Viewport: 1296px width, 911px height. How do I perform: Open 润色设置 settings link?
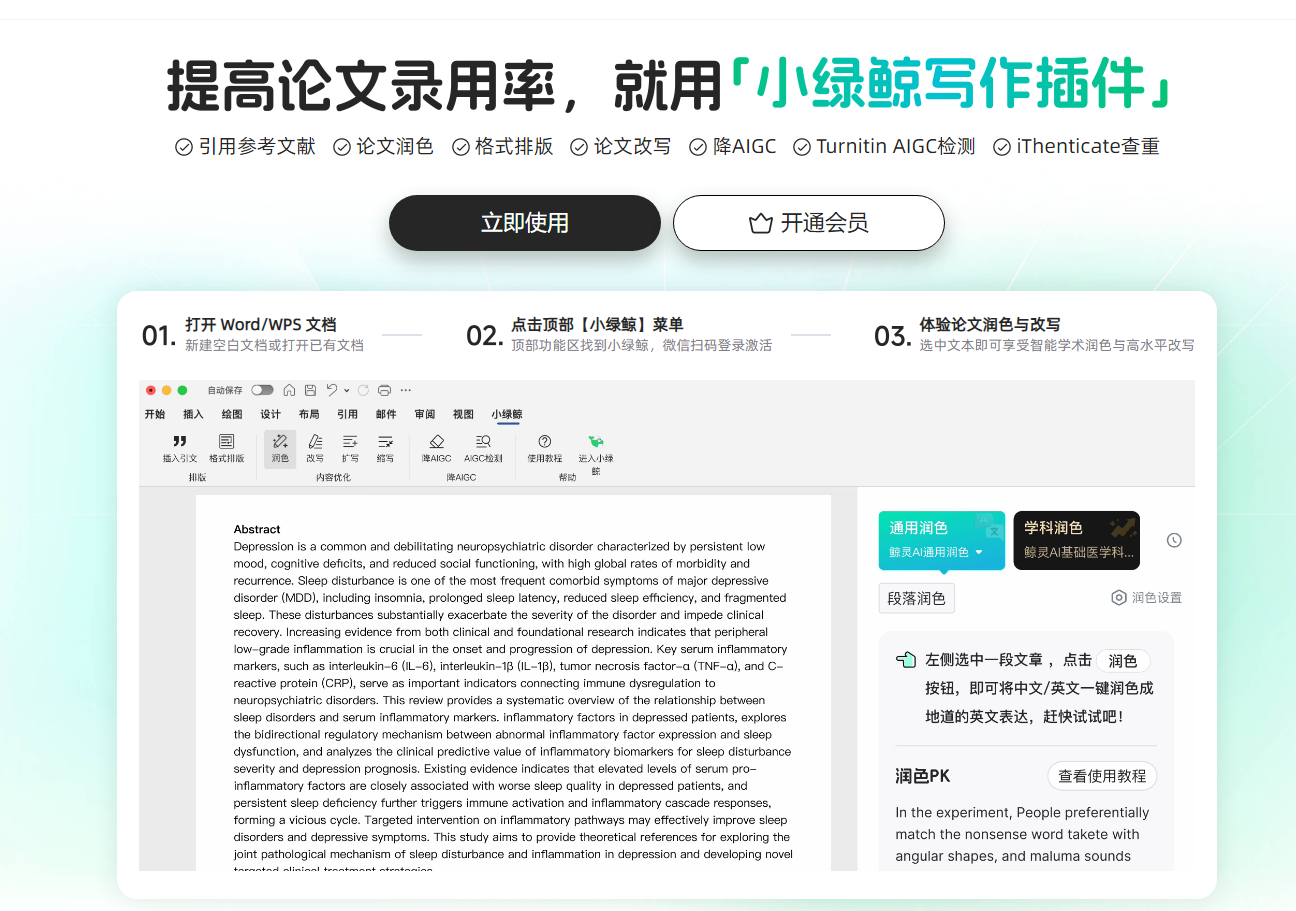click(x=1146, y=598)
